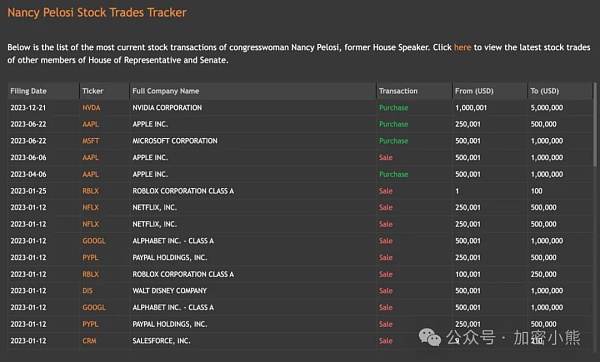Click the "5,000,000" To value
Viewport: 600px width, 362px height.
547,108
